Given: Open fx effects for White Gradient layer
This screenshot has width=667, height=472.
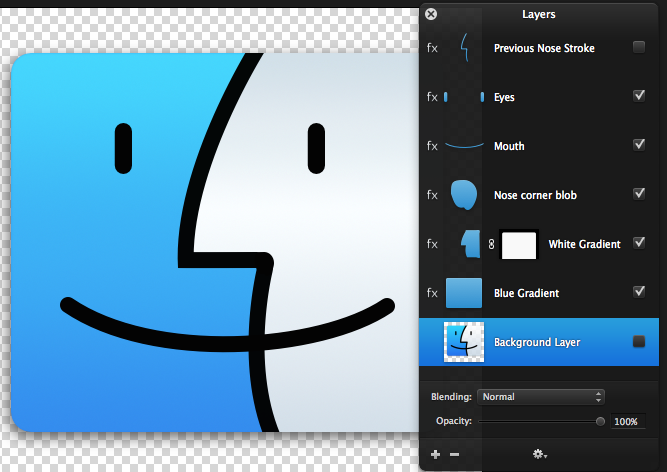Looking at the screenshot, I should 432,244.
